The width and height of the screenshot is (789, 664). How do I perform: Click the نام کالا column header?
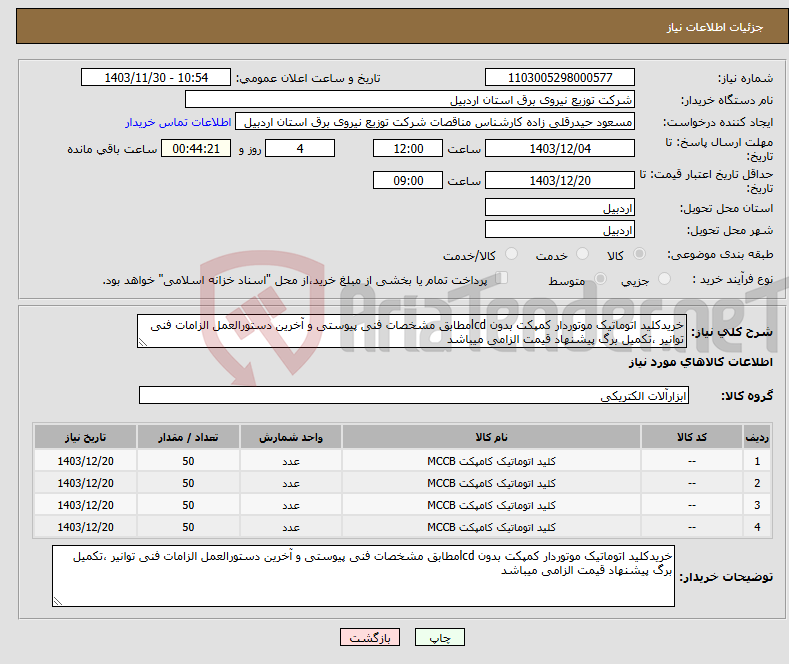[491, 437]
